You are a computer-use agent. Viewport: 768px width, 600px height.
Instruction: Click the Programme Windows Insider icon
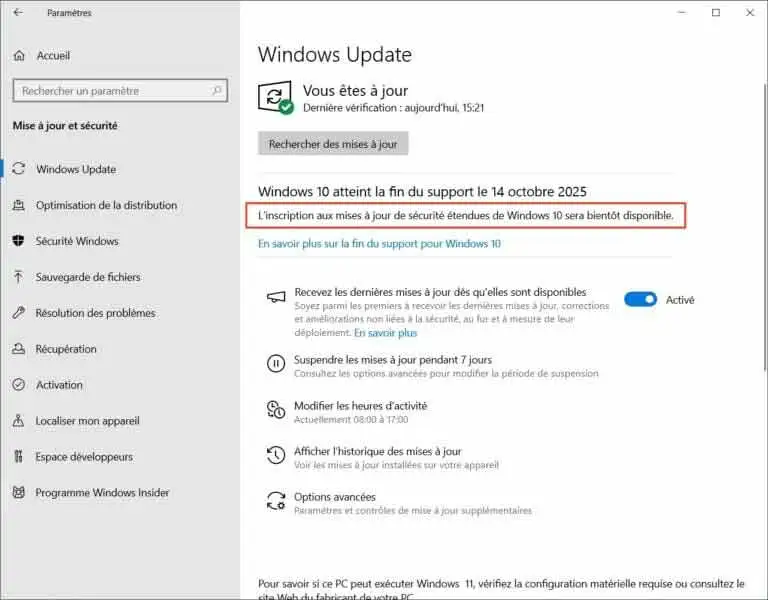[x=19, y=492]
